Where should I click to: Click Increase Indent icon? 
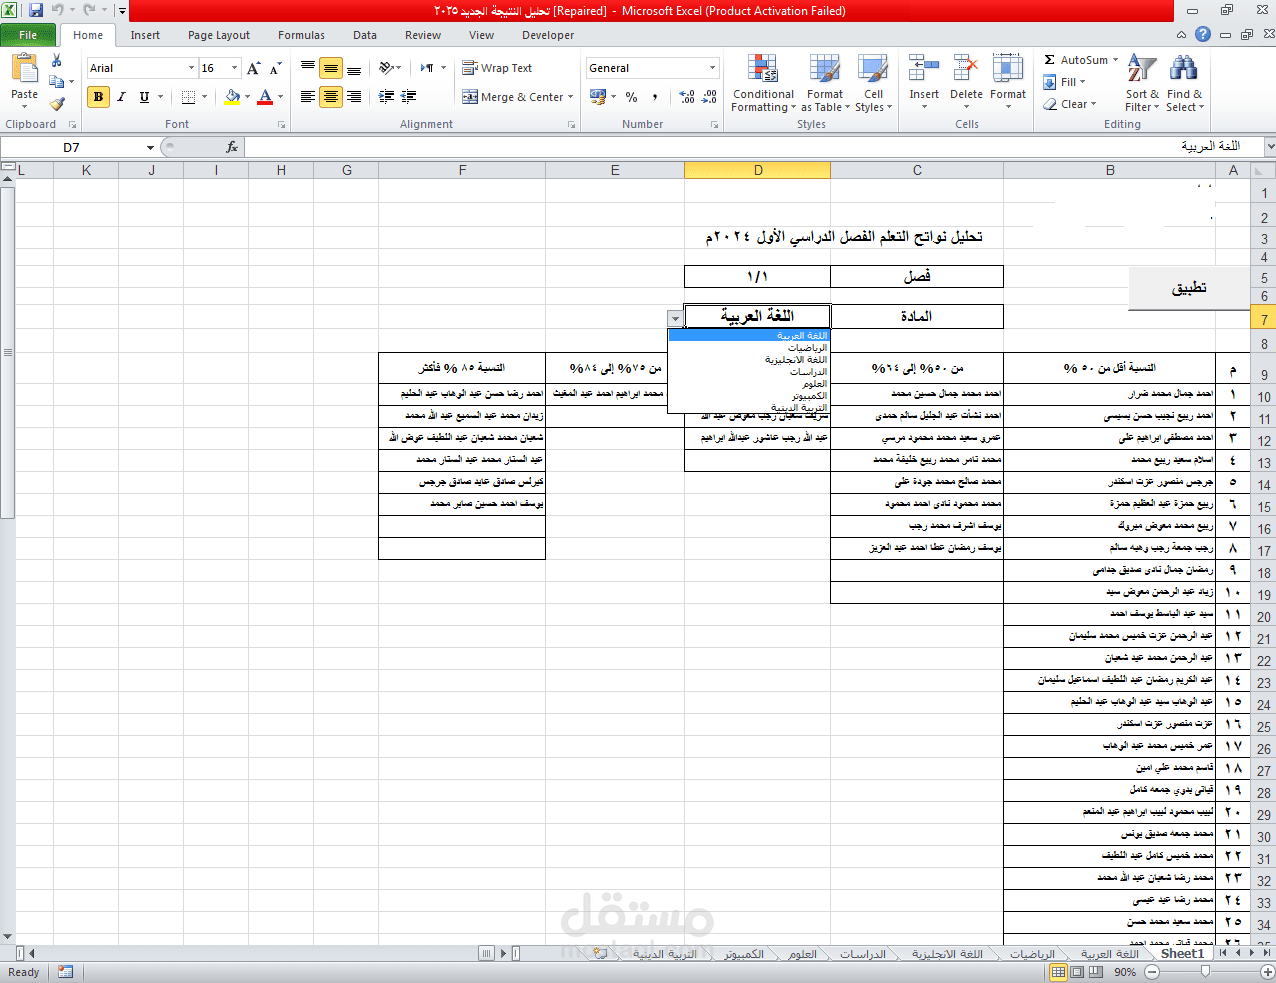pos(409,97)
